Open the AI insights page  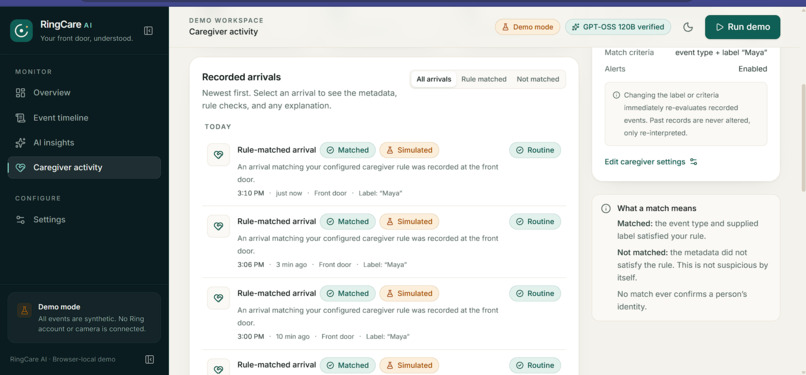(84, 143)
